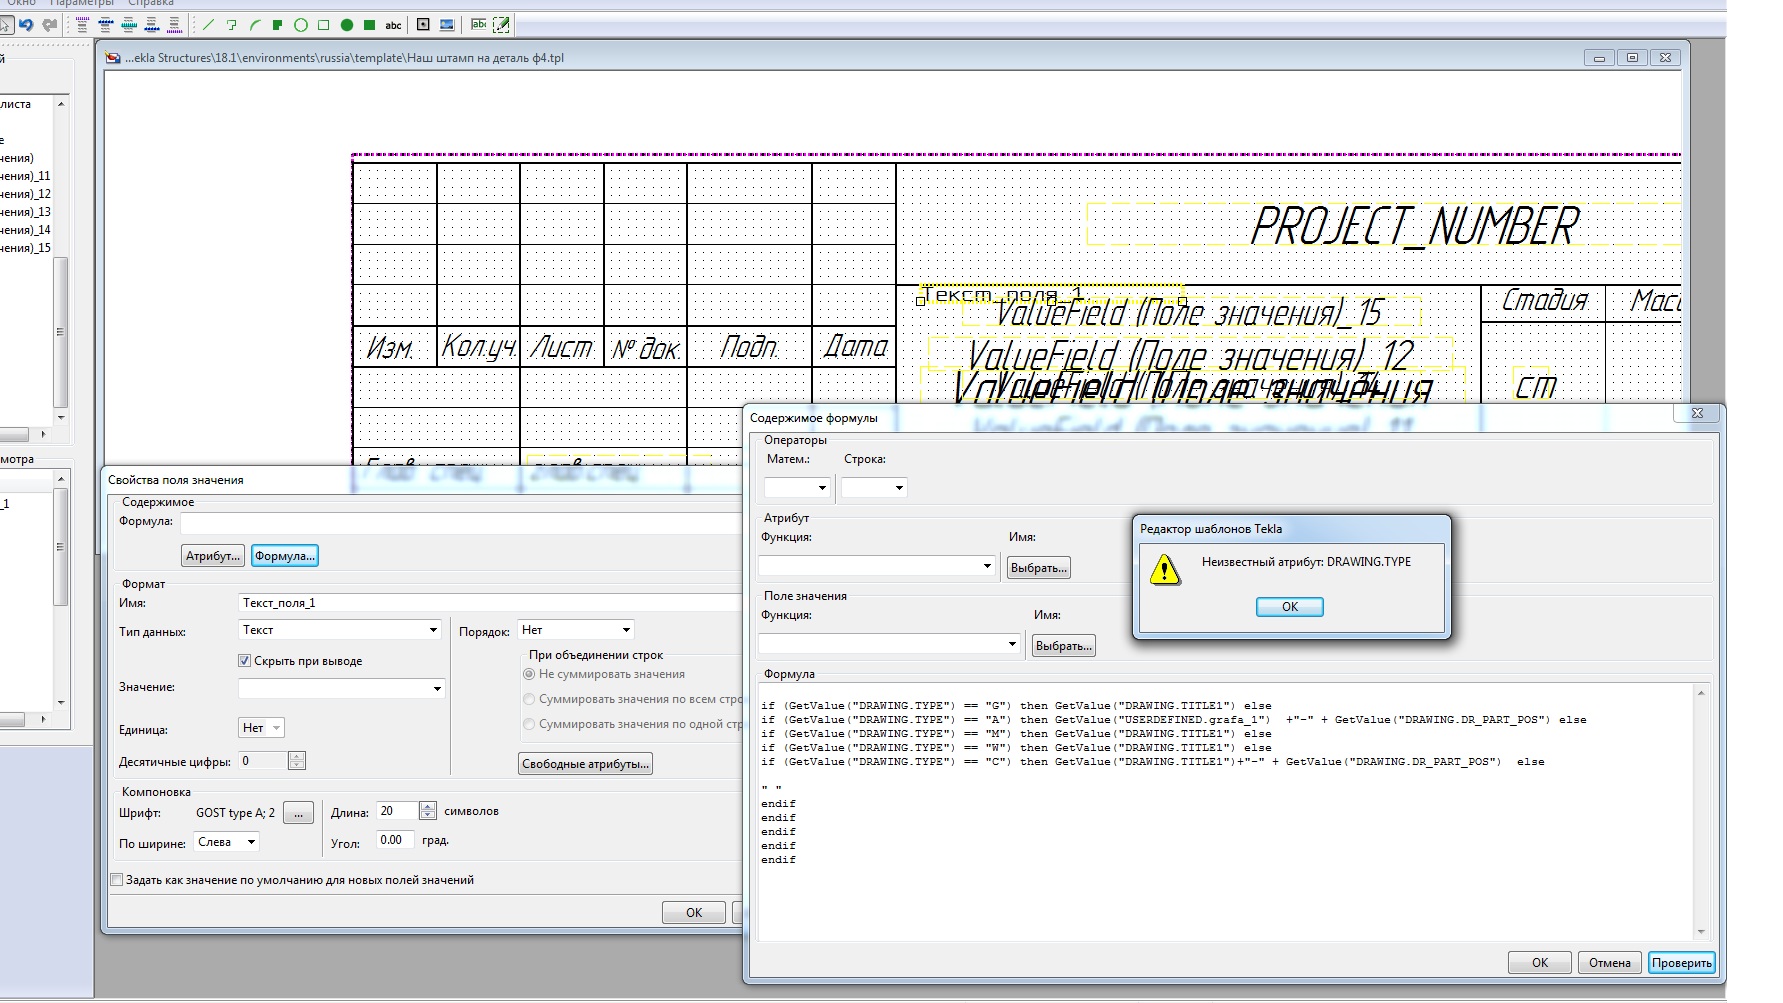Click OK in unknown attribute warning
1783x1003 pixels.
click(1289, 607)
